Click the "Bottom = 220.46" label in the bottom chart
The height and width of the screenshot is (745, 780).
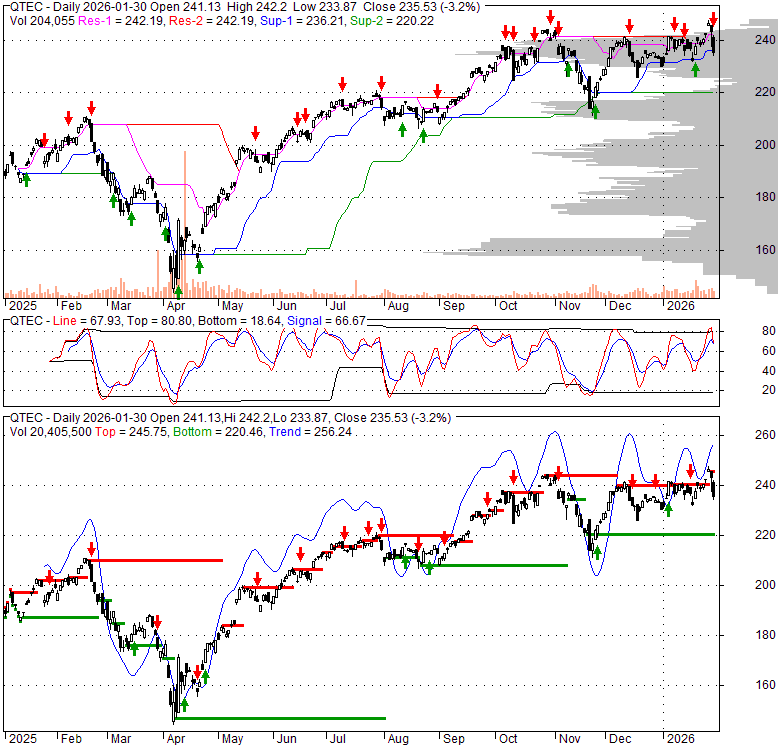tap(218, 432)
